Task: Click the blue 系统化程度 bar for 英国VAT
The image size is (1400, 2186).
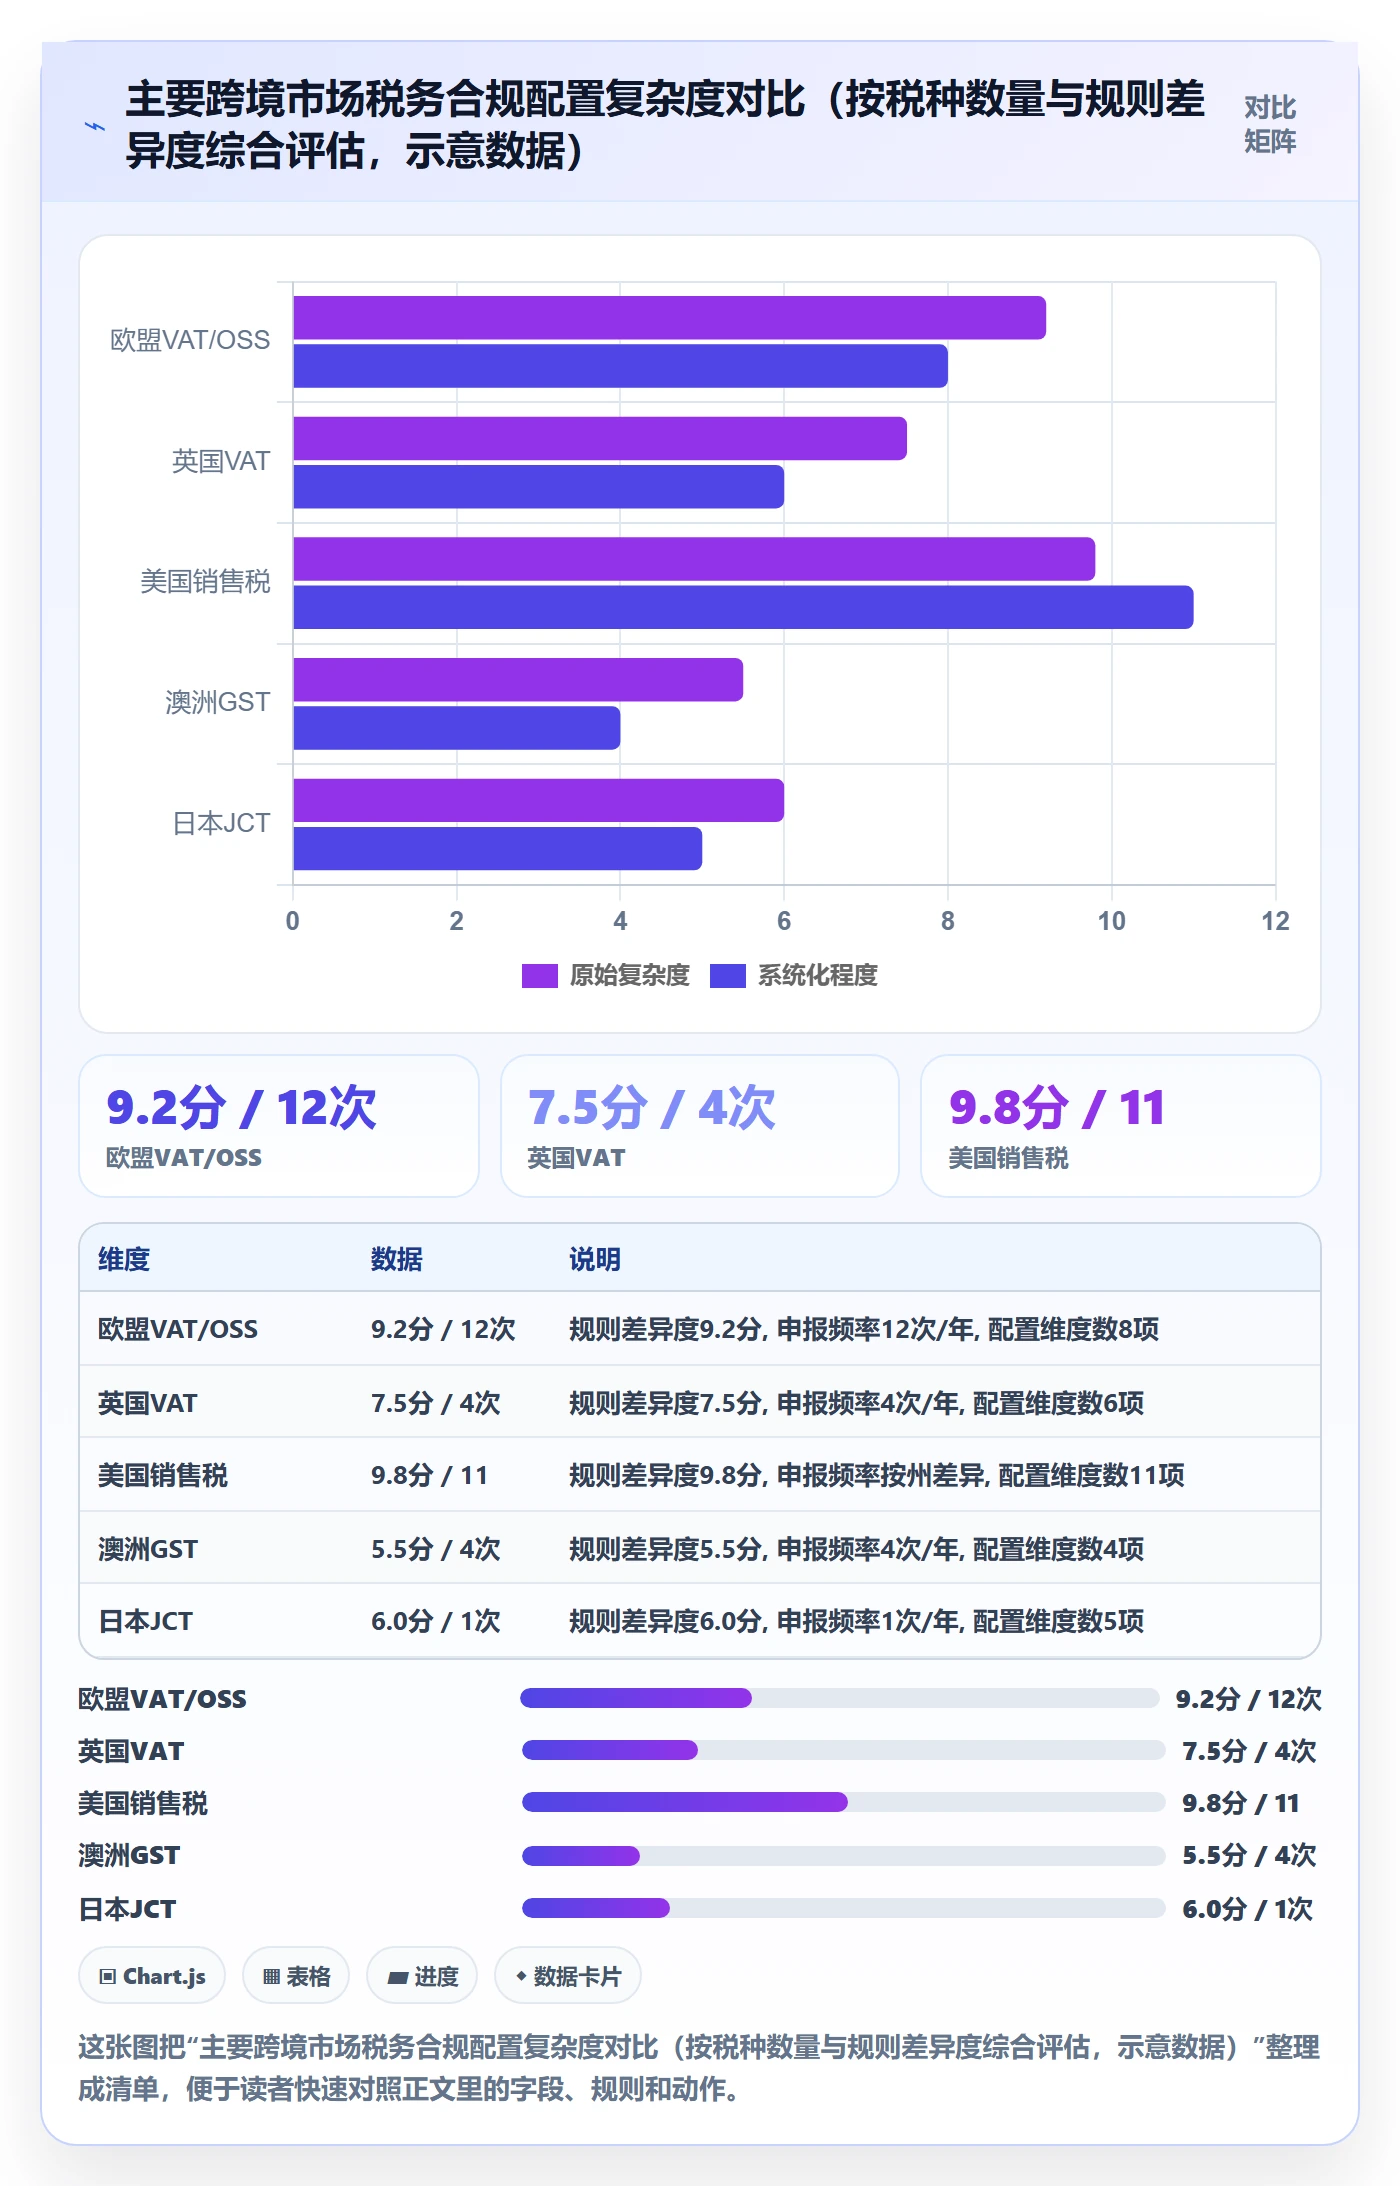Action: 538,487
